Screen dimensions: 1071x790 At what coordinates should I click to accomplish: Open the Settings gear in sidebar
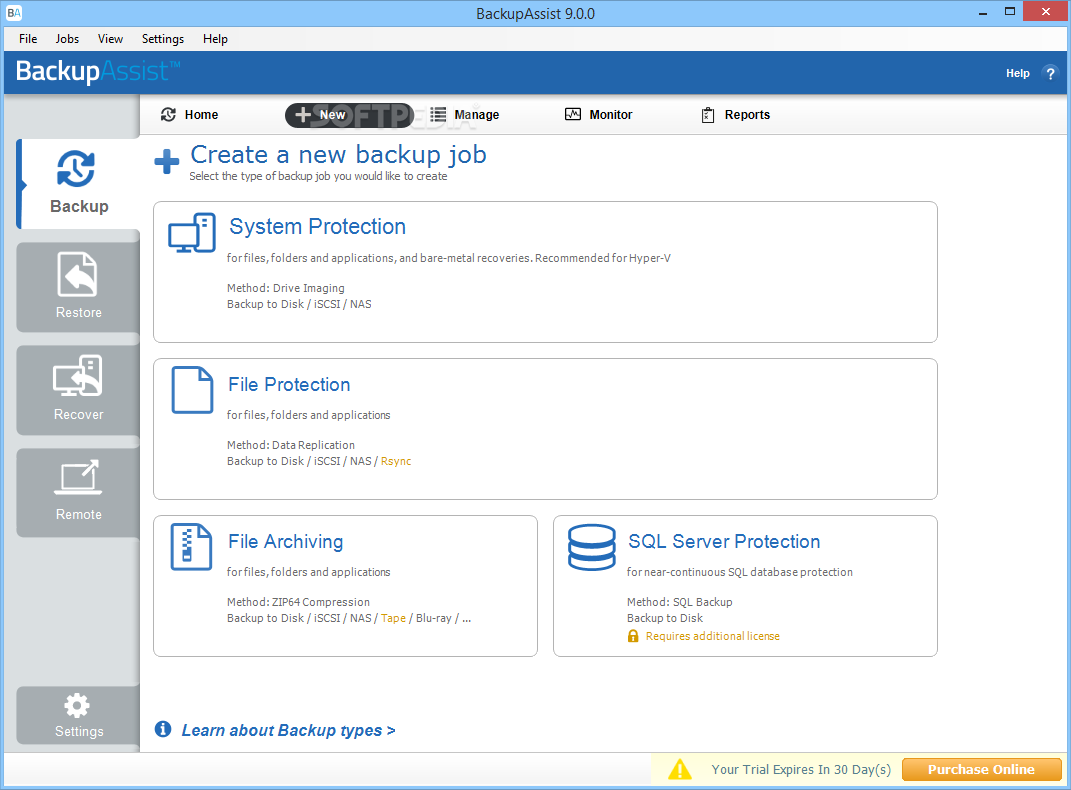click(x=79, y=715)
